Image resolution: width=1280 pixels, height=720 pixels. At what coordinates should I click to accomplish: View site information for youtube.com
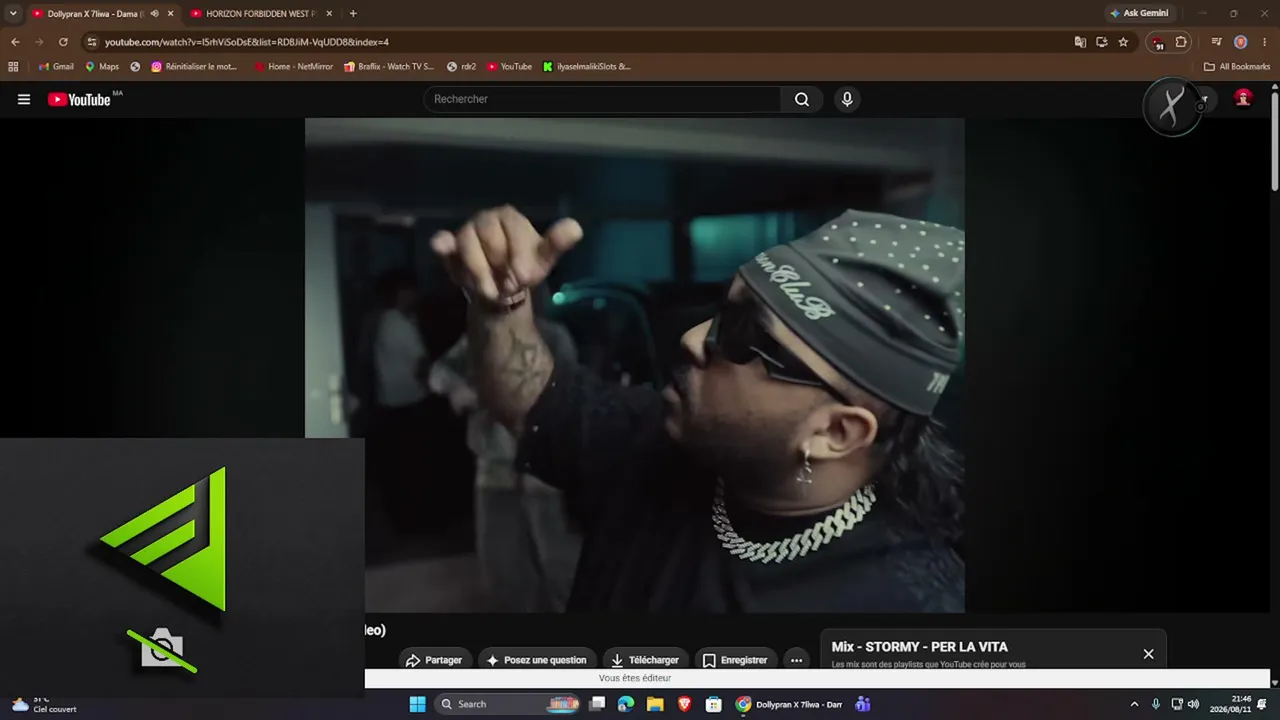(x=92, y=42)
